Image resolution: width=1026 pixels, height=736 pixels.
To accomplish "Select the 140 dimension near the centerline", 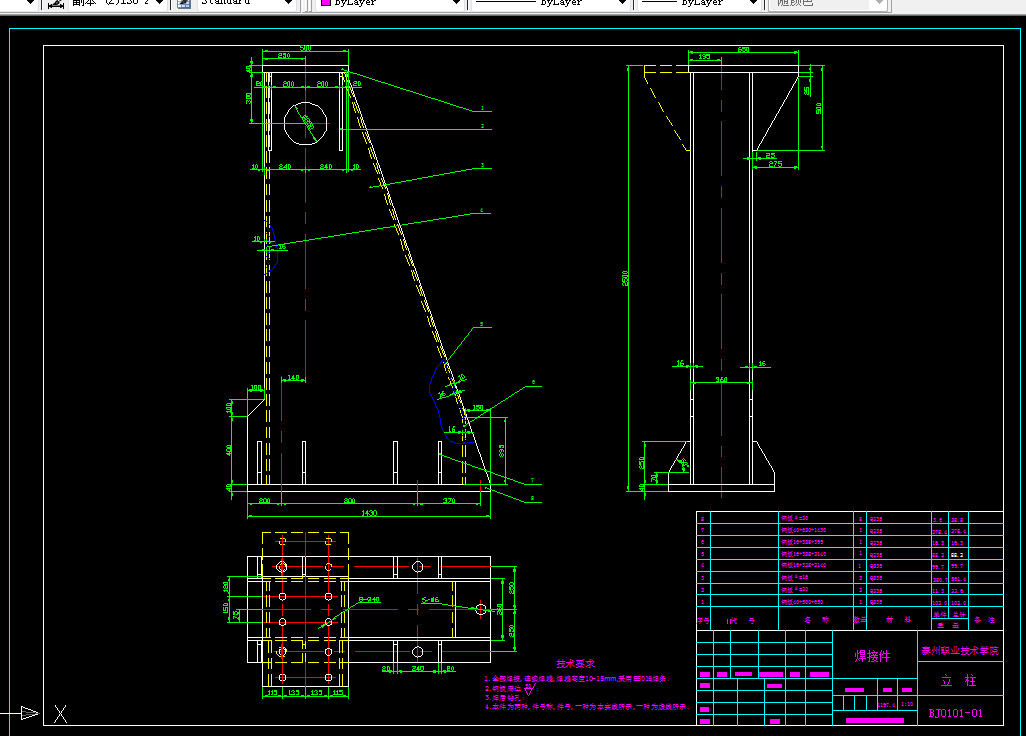I will coord(293,377).
